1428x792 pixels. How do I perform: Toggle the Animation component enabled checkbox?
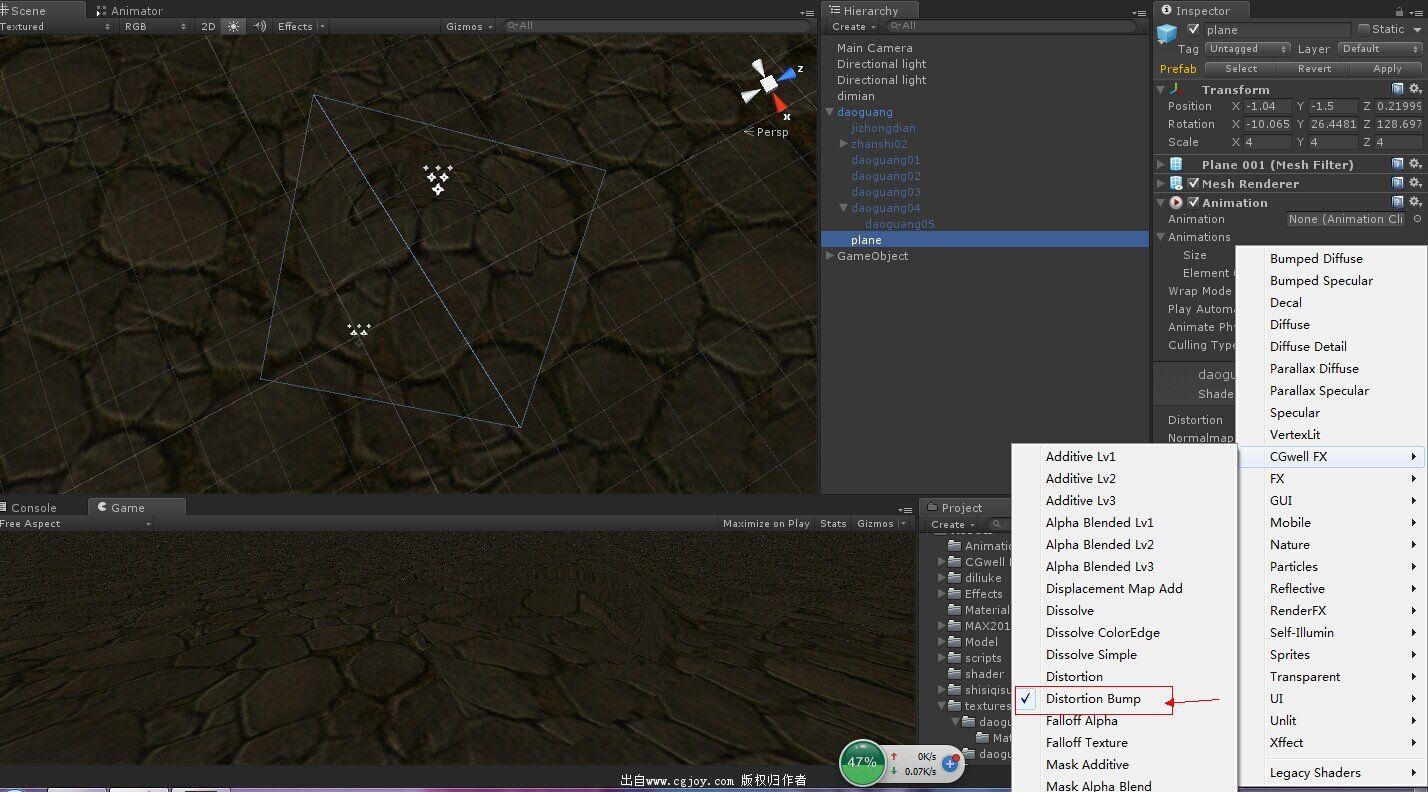click(x=1193, y=202)
